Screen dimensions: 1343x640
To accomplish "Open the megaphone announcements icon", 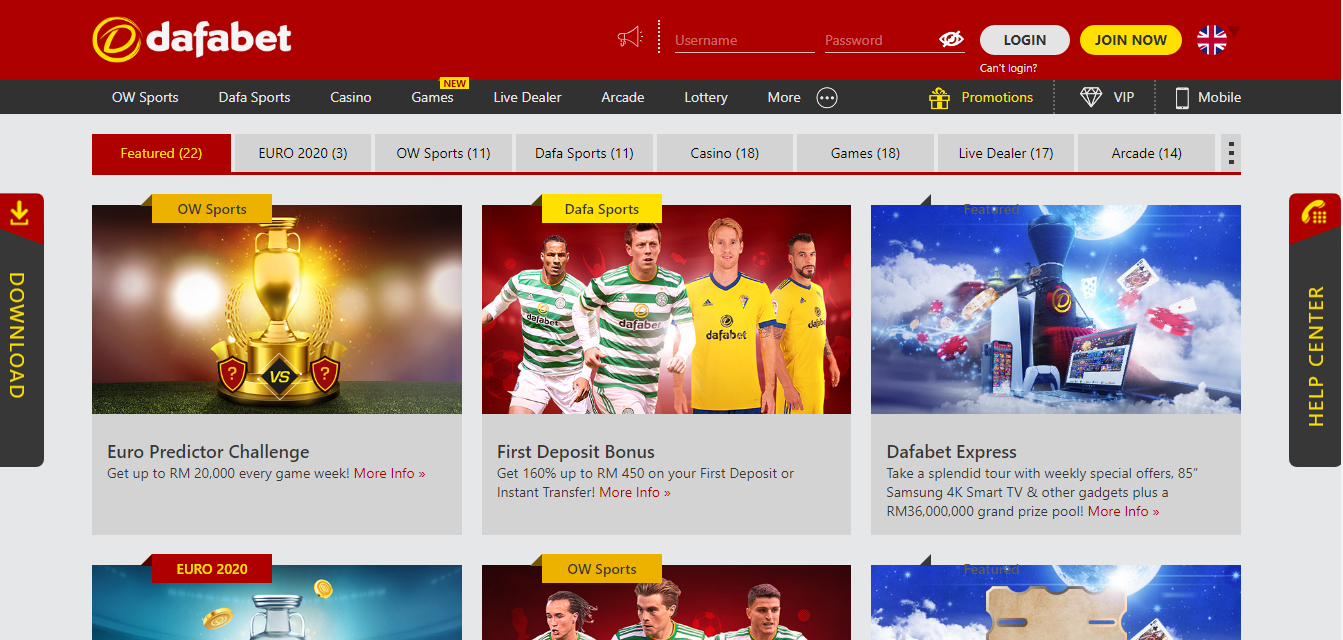I will pyautogui.click(x=630, y=38).
